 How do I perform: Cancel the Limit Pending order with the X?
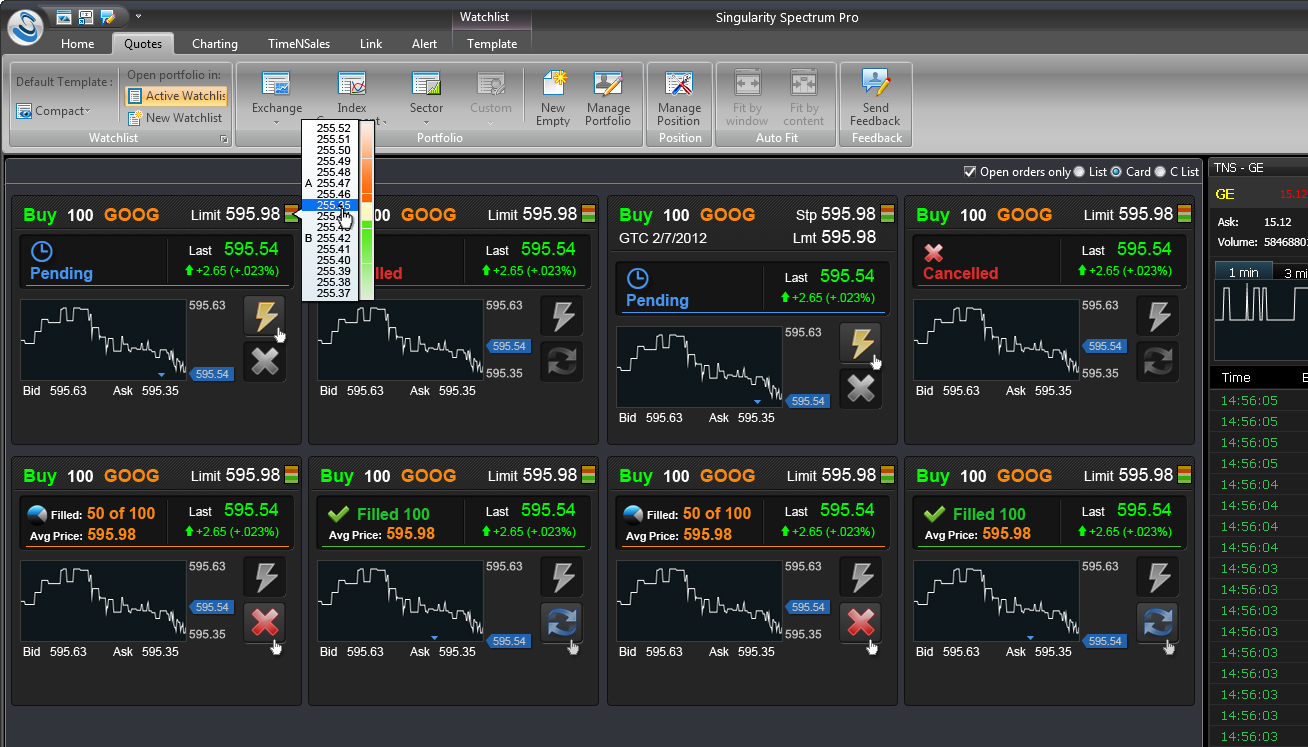pos(264,361)
